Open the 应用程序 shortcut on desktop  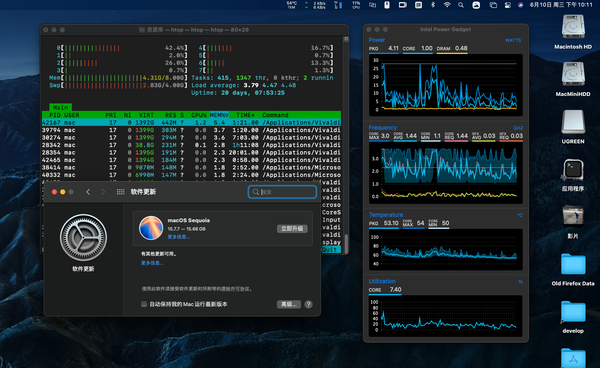click(x=573, y=169)
